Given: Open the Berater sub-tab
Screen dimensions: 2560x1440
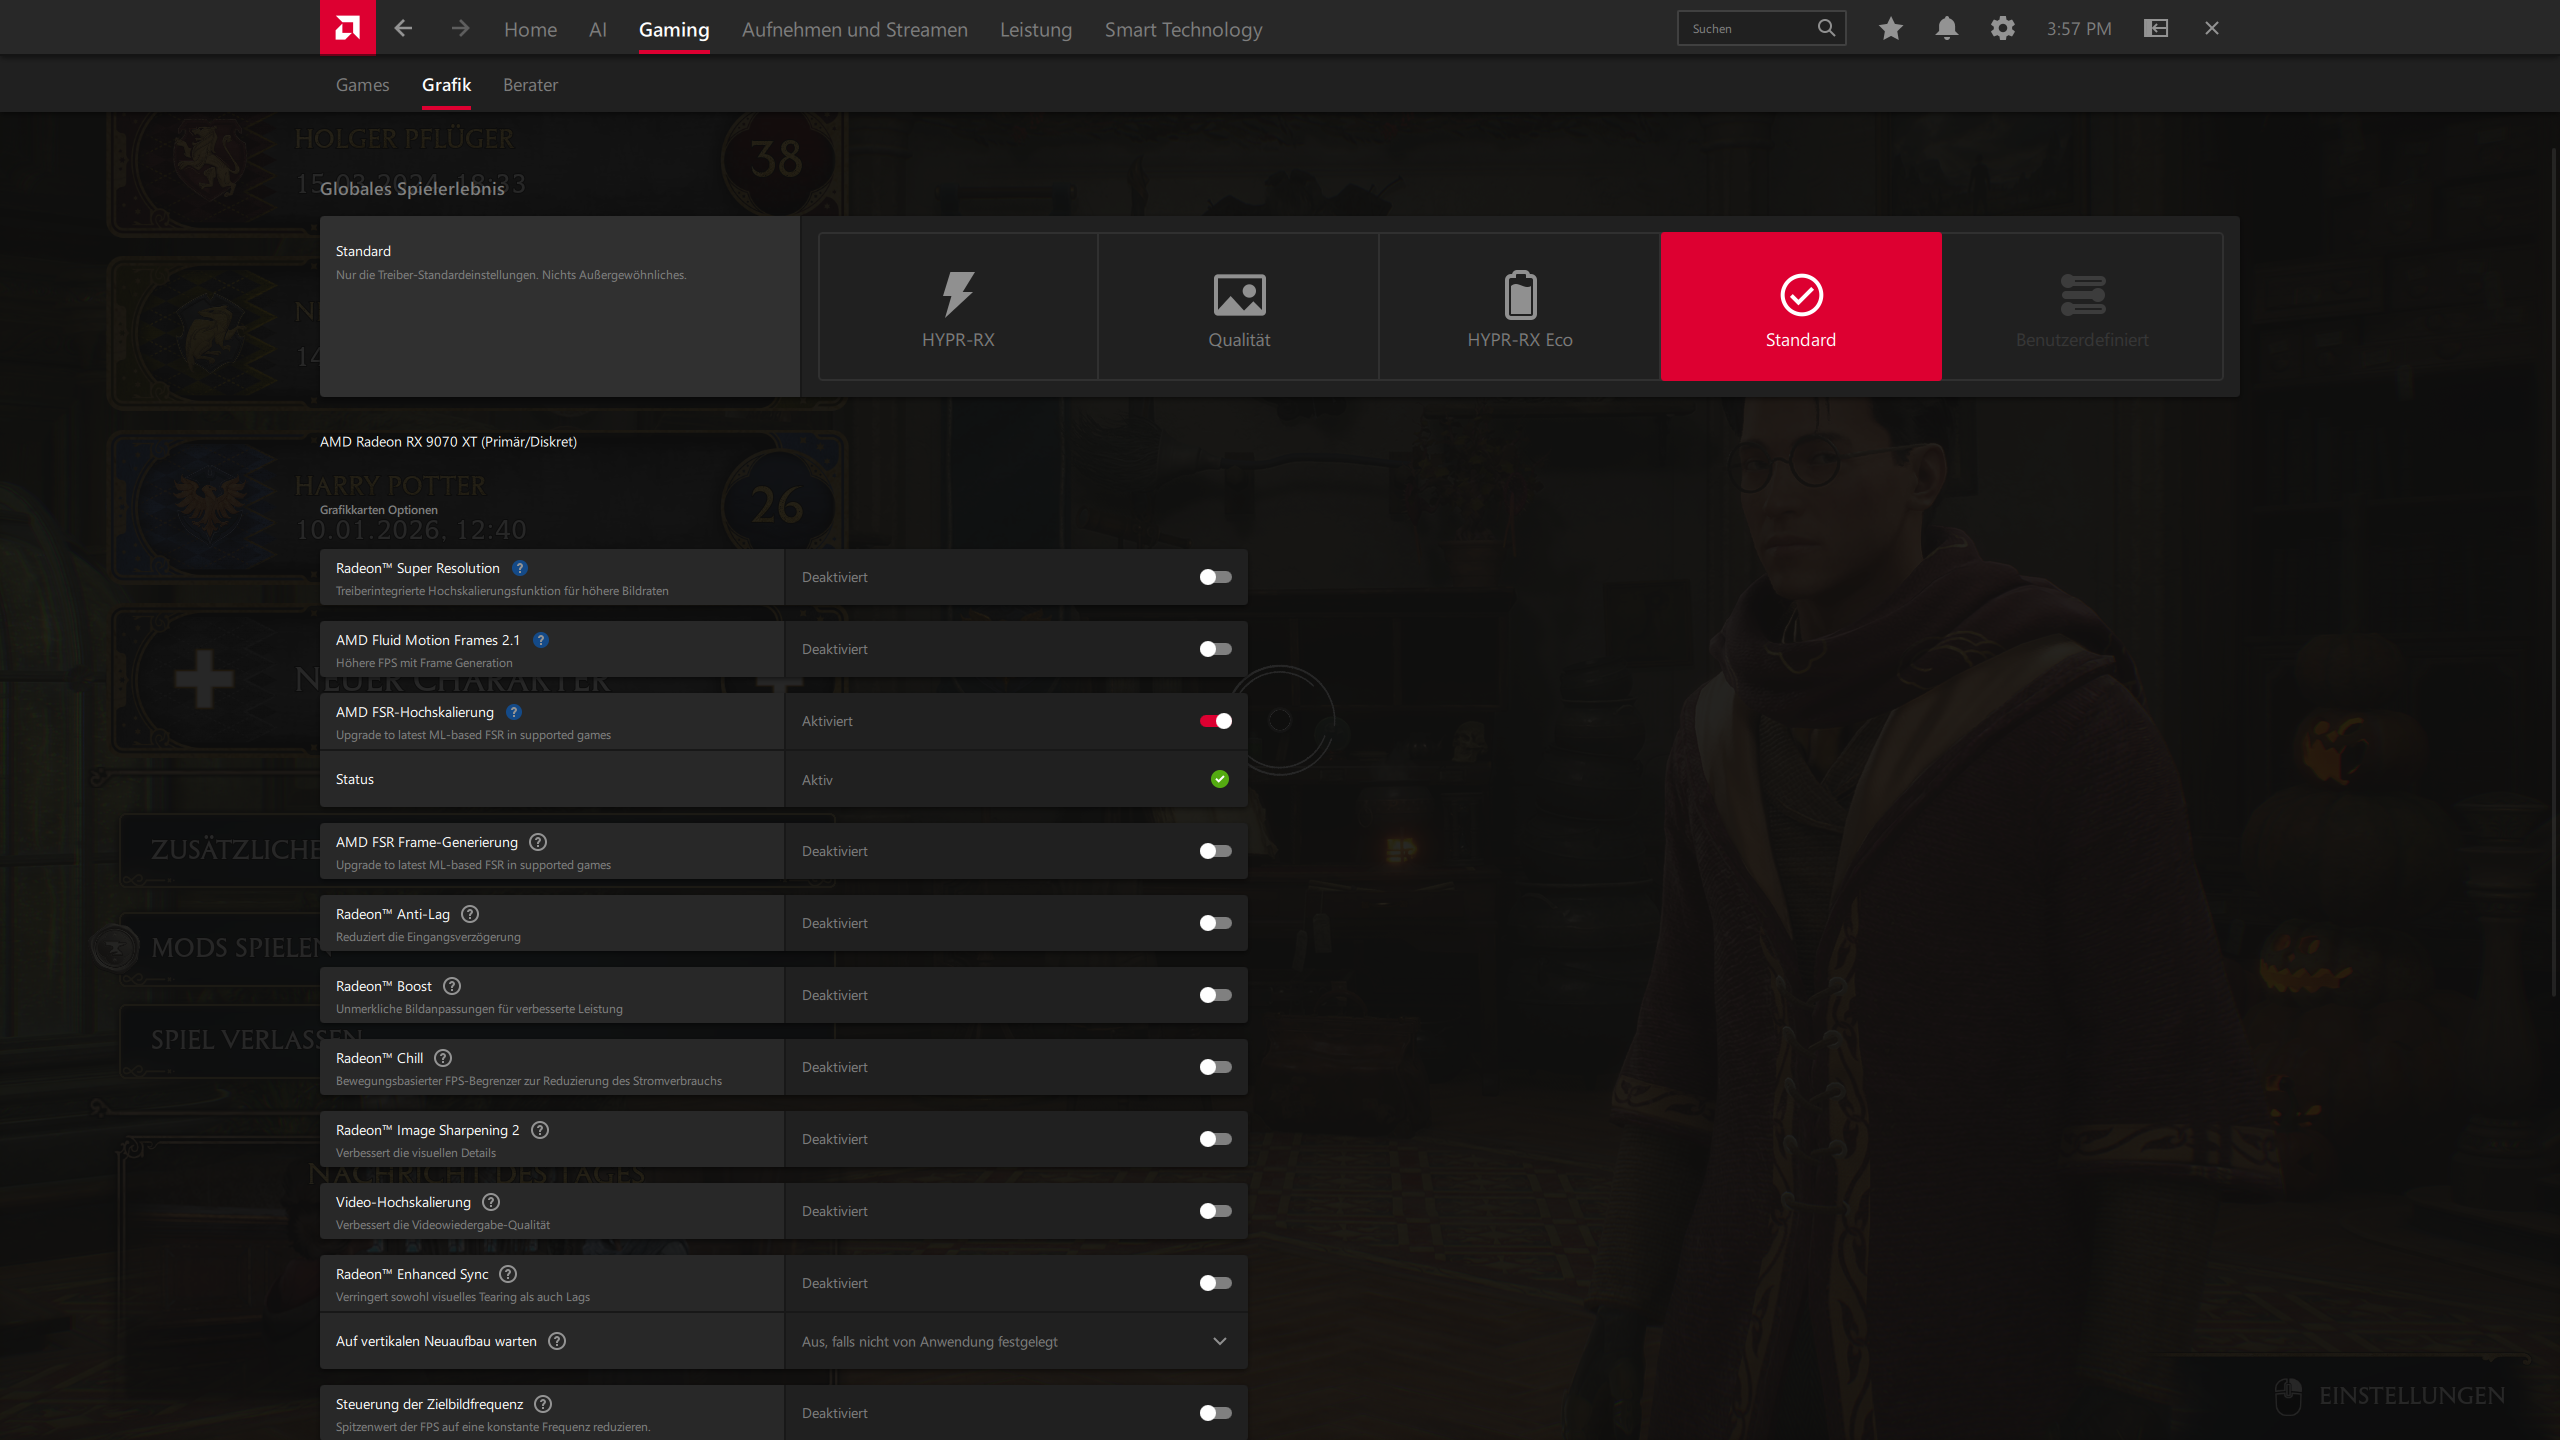Looking at the screenshot, I should (530, 85).
